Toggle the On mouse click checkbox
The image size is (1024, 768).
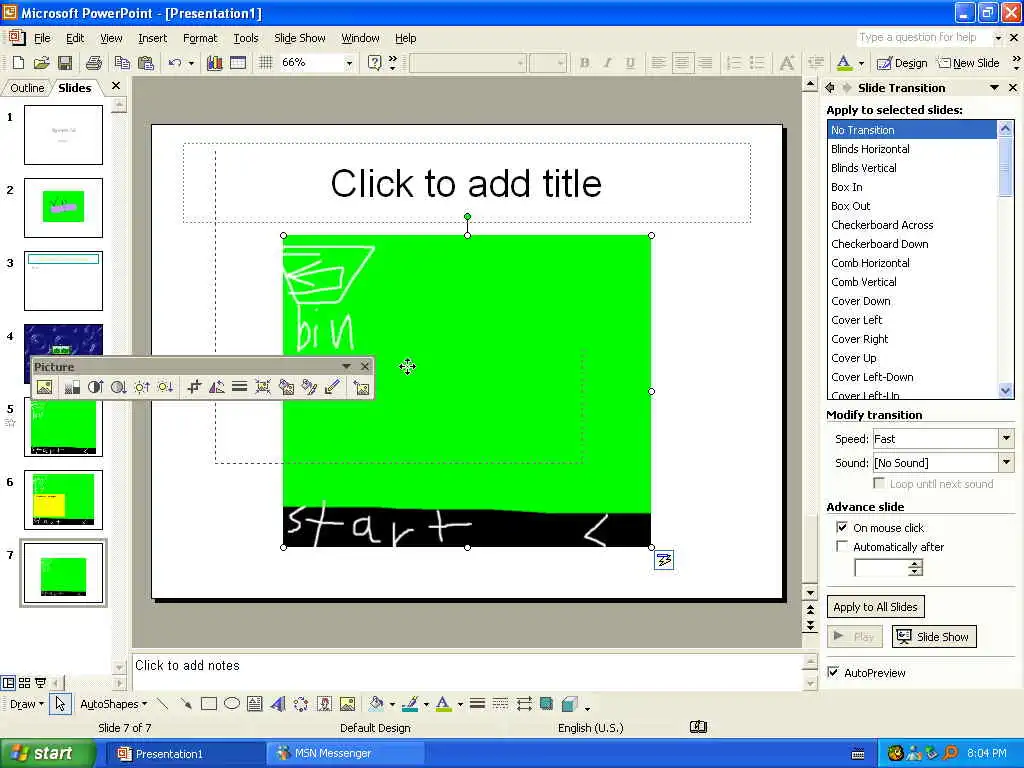coord(842,527)
